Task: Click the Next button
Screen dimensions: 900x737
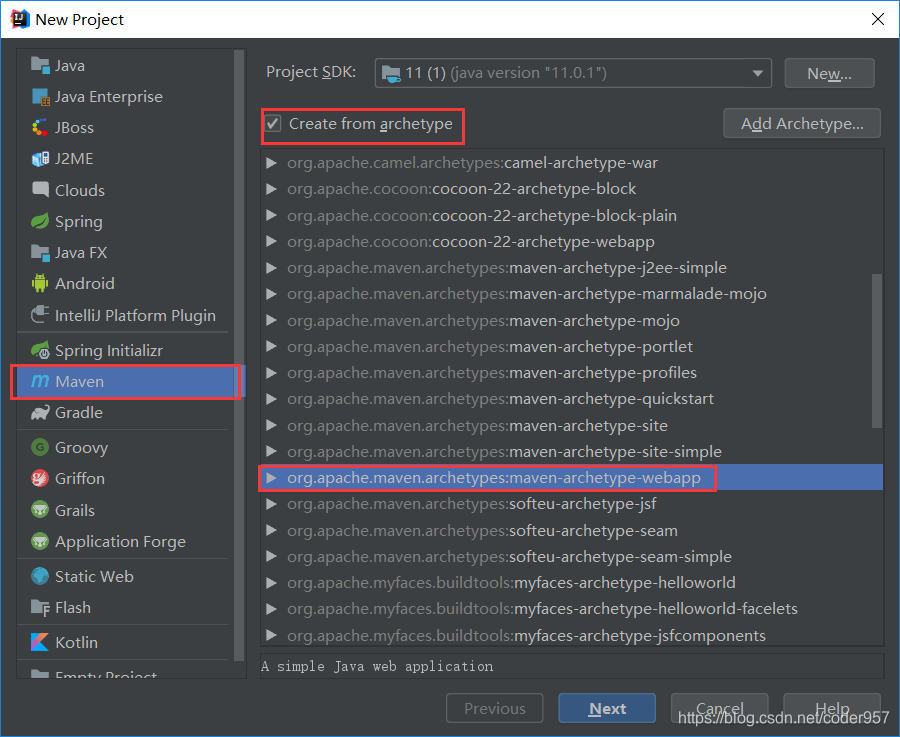Action: (x=607, y=708)
